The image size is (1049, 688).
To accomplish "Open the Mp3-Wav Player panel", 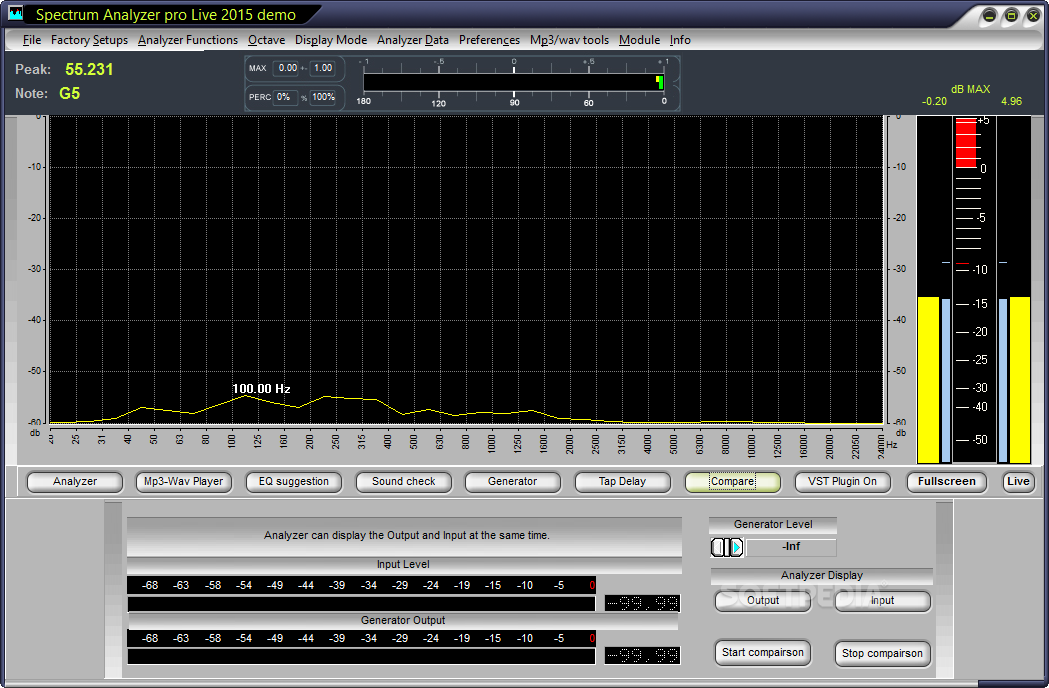I will pos(183,482).
